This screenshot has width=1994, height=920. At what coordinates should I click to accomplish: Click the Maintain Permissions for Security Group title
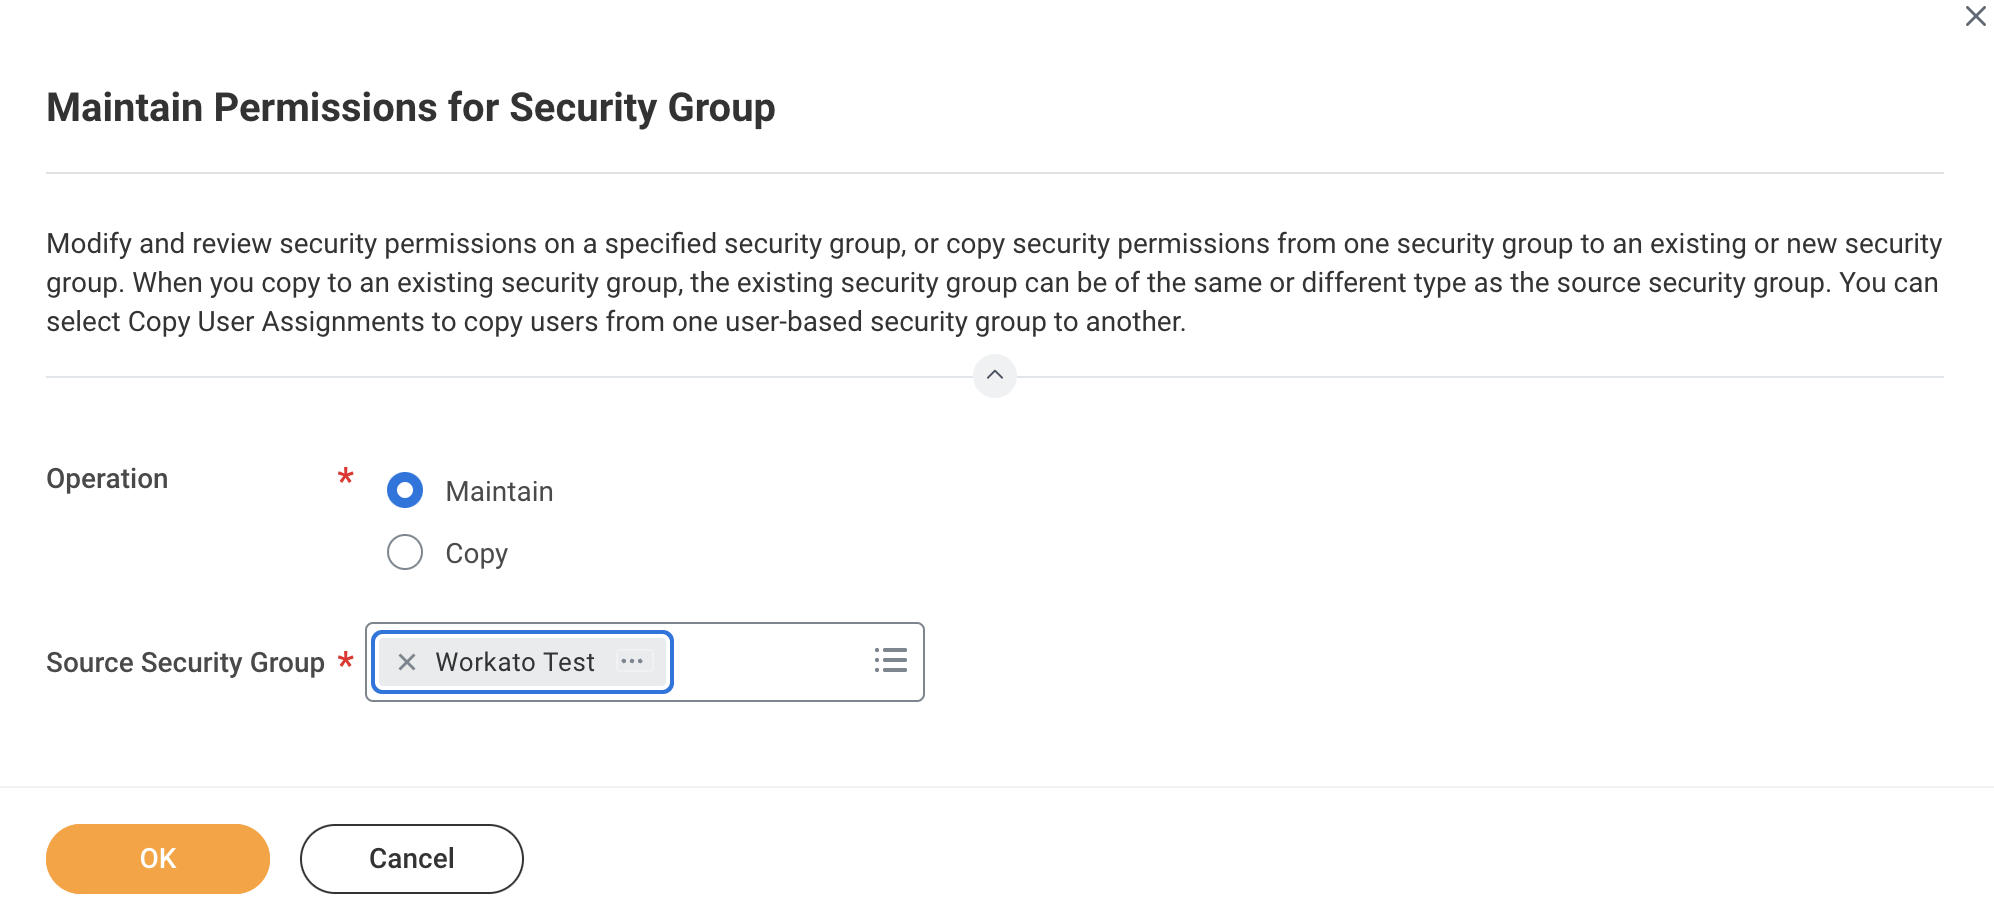pos(411,107)
